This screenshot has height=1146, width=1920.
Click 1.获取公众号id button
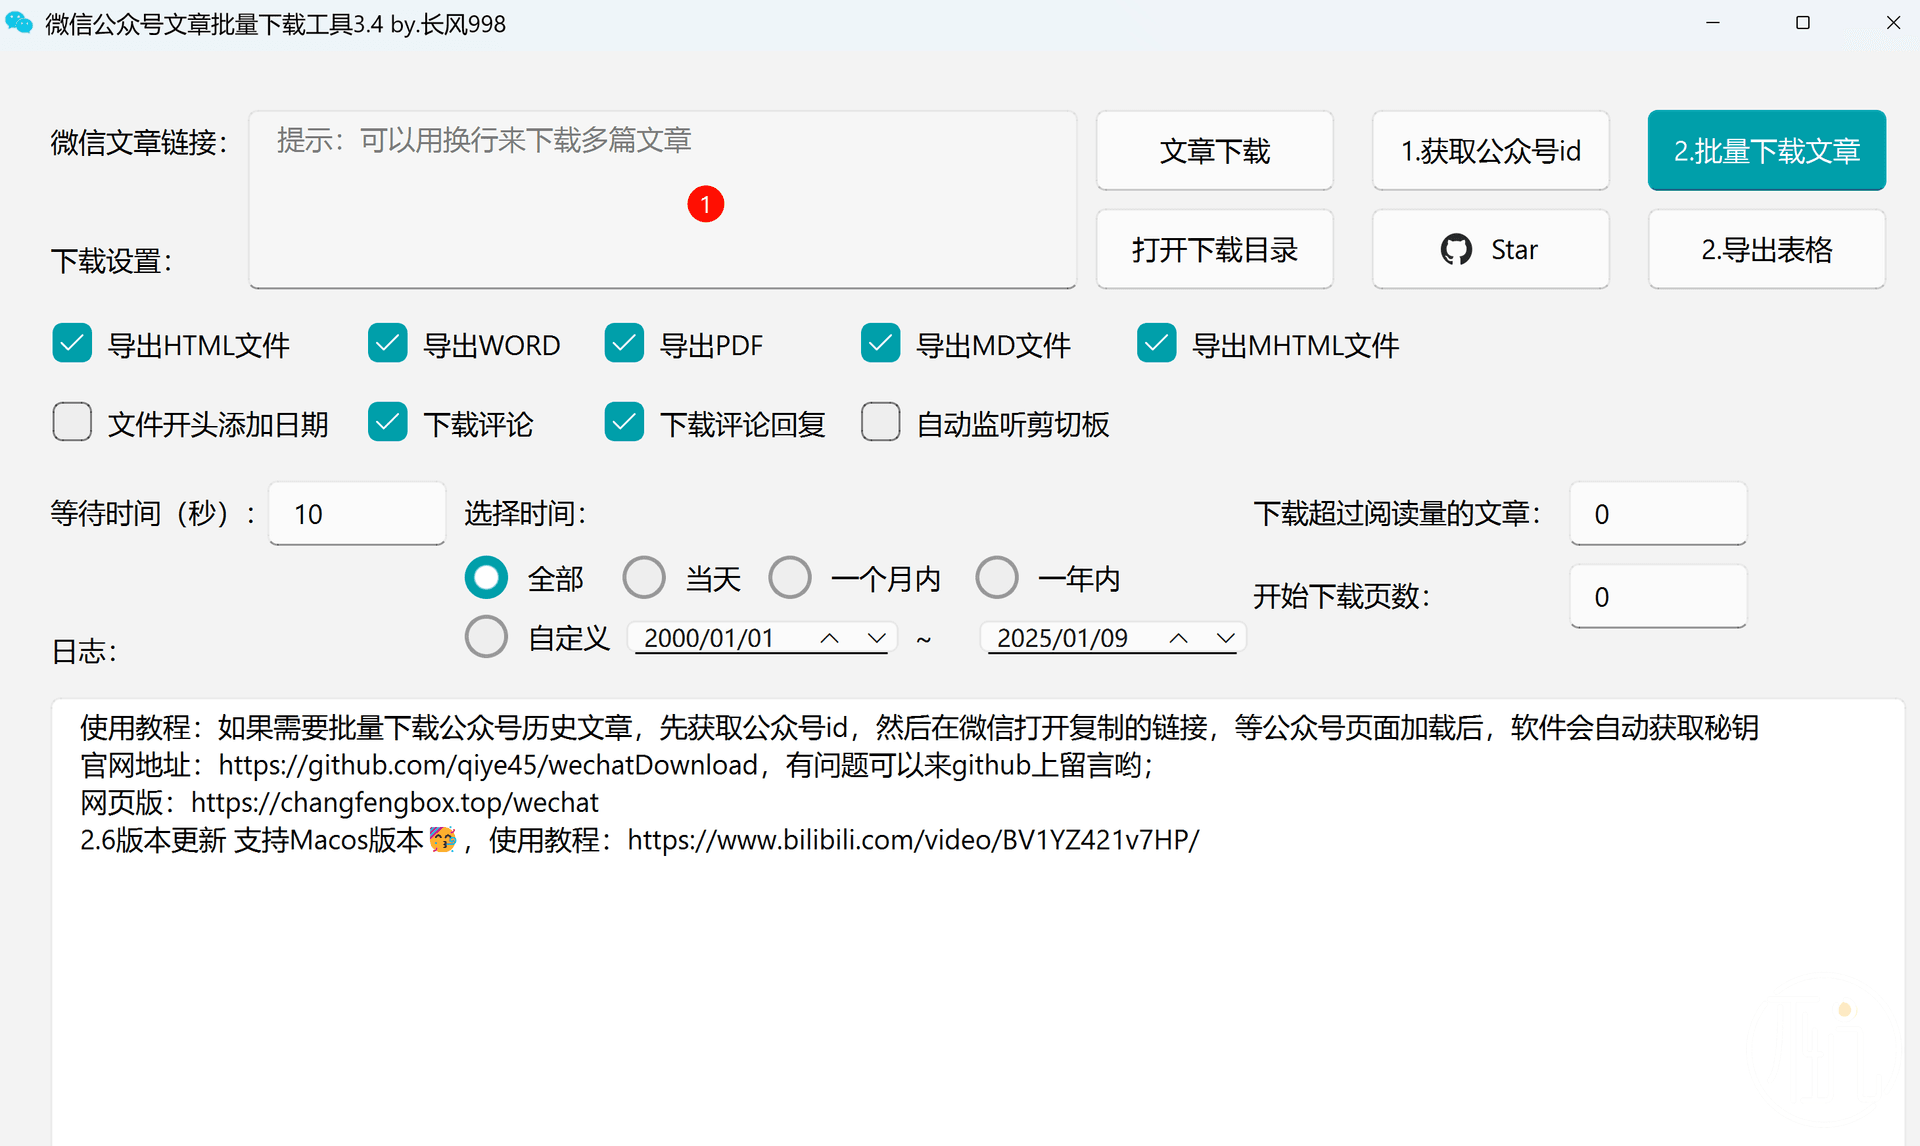tap(1490, 151)
